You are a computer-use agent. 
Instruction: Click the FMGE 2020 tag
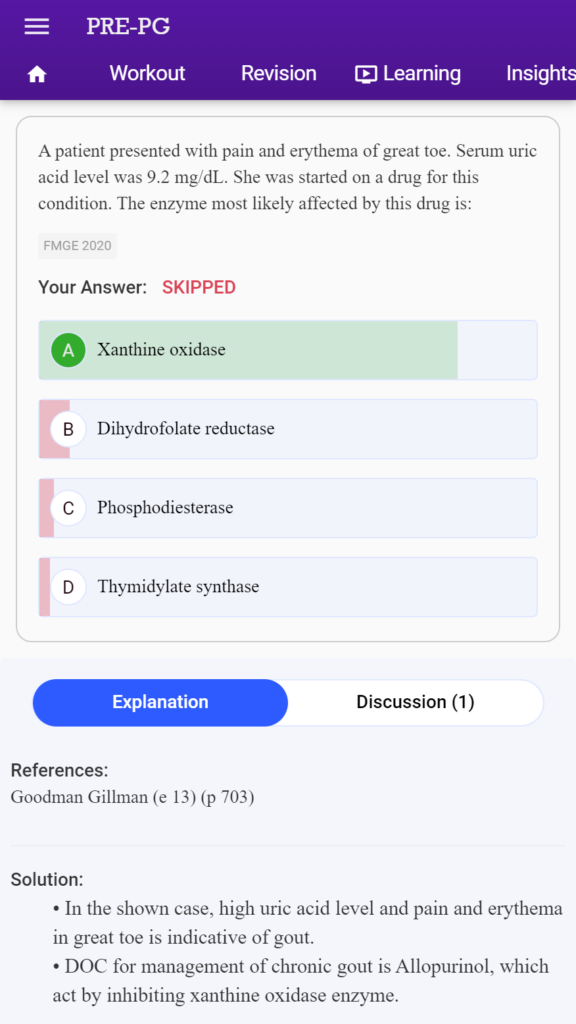(77, 246)
